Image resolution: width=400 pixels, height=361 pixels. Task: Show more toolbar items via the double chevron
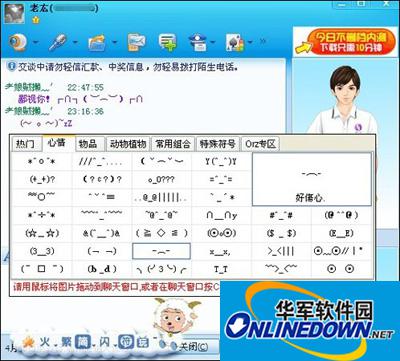click(x=263, y=41)
